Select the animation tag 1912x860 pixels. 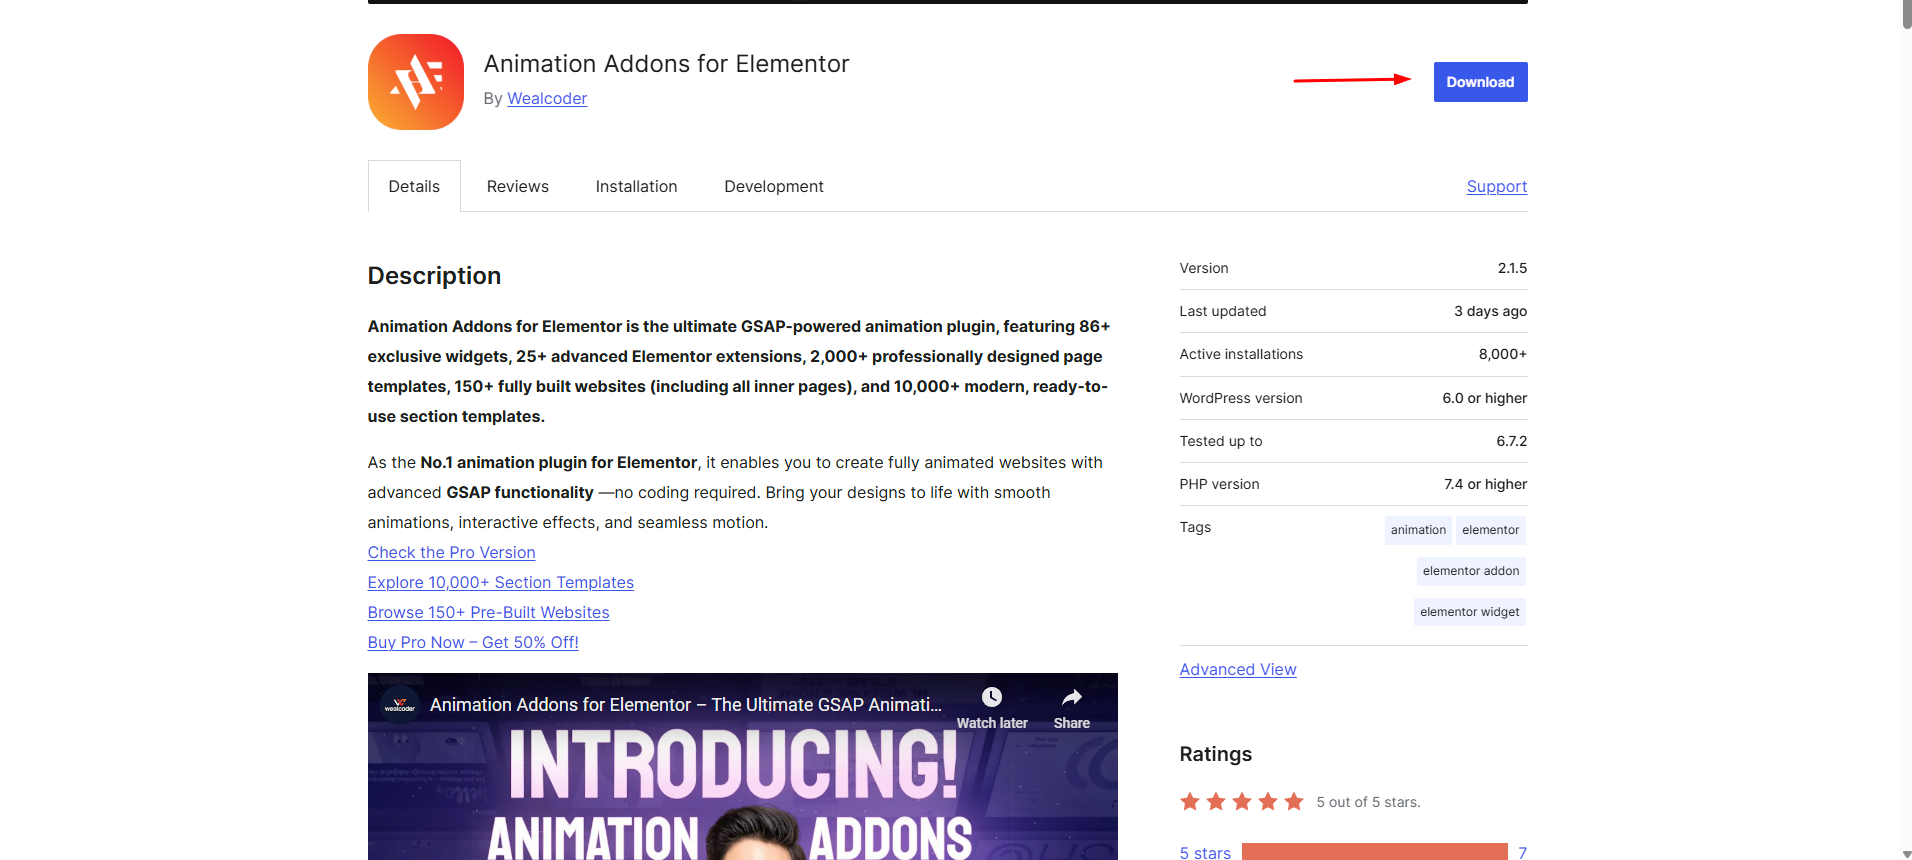tap(1418, 530)
